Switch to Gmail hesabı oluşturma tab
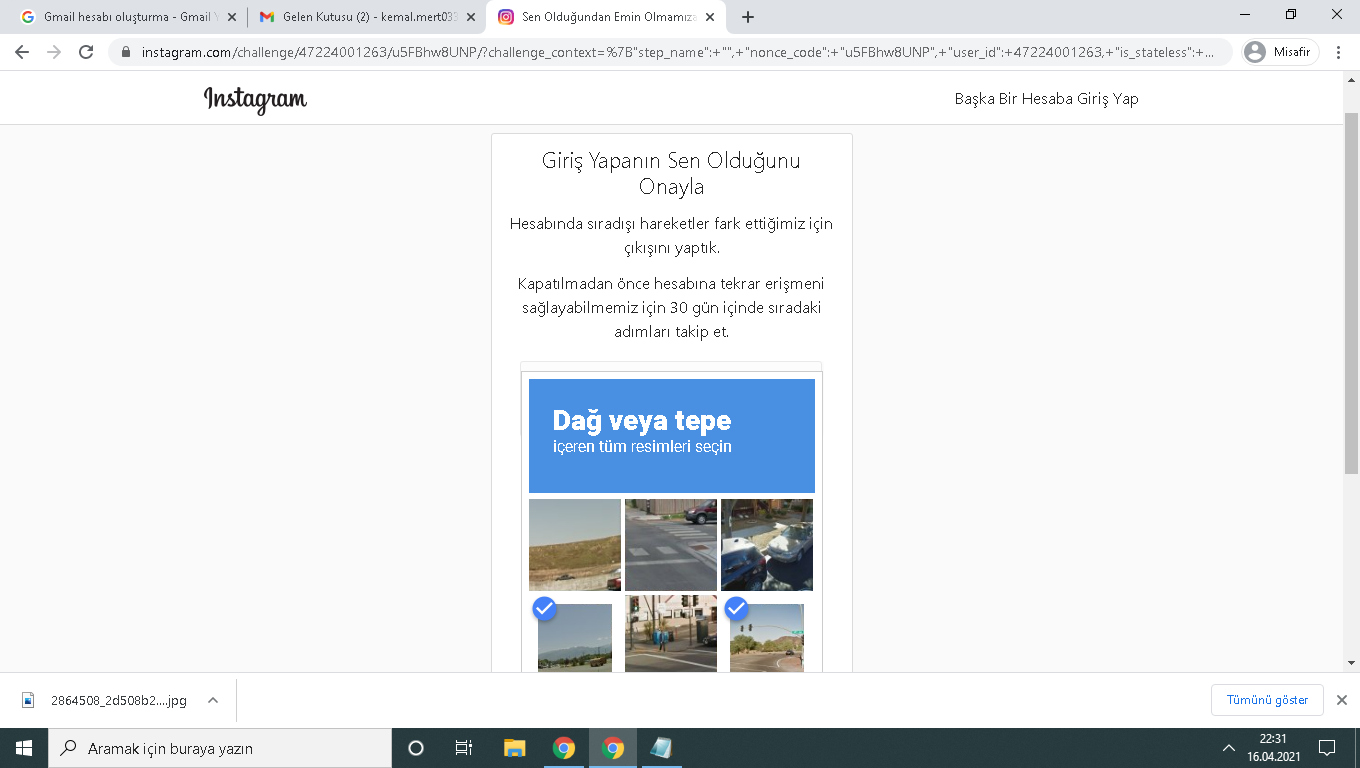This screenshot has height=768, width=1360. (127, 17)
